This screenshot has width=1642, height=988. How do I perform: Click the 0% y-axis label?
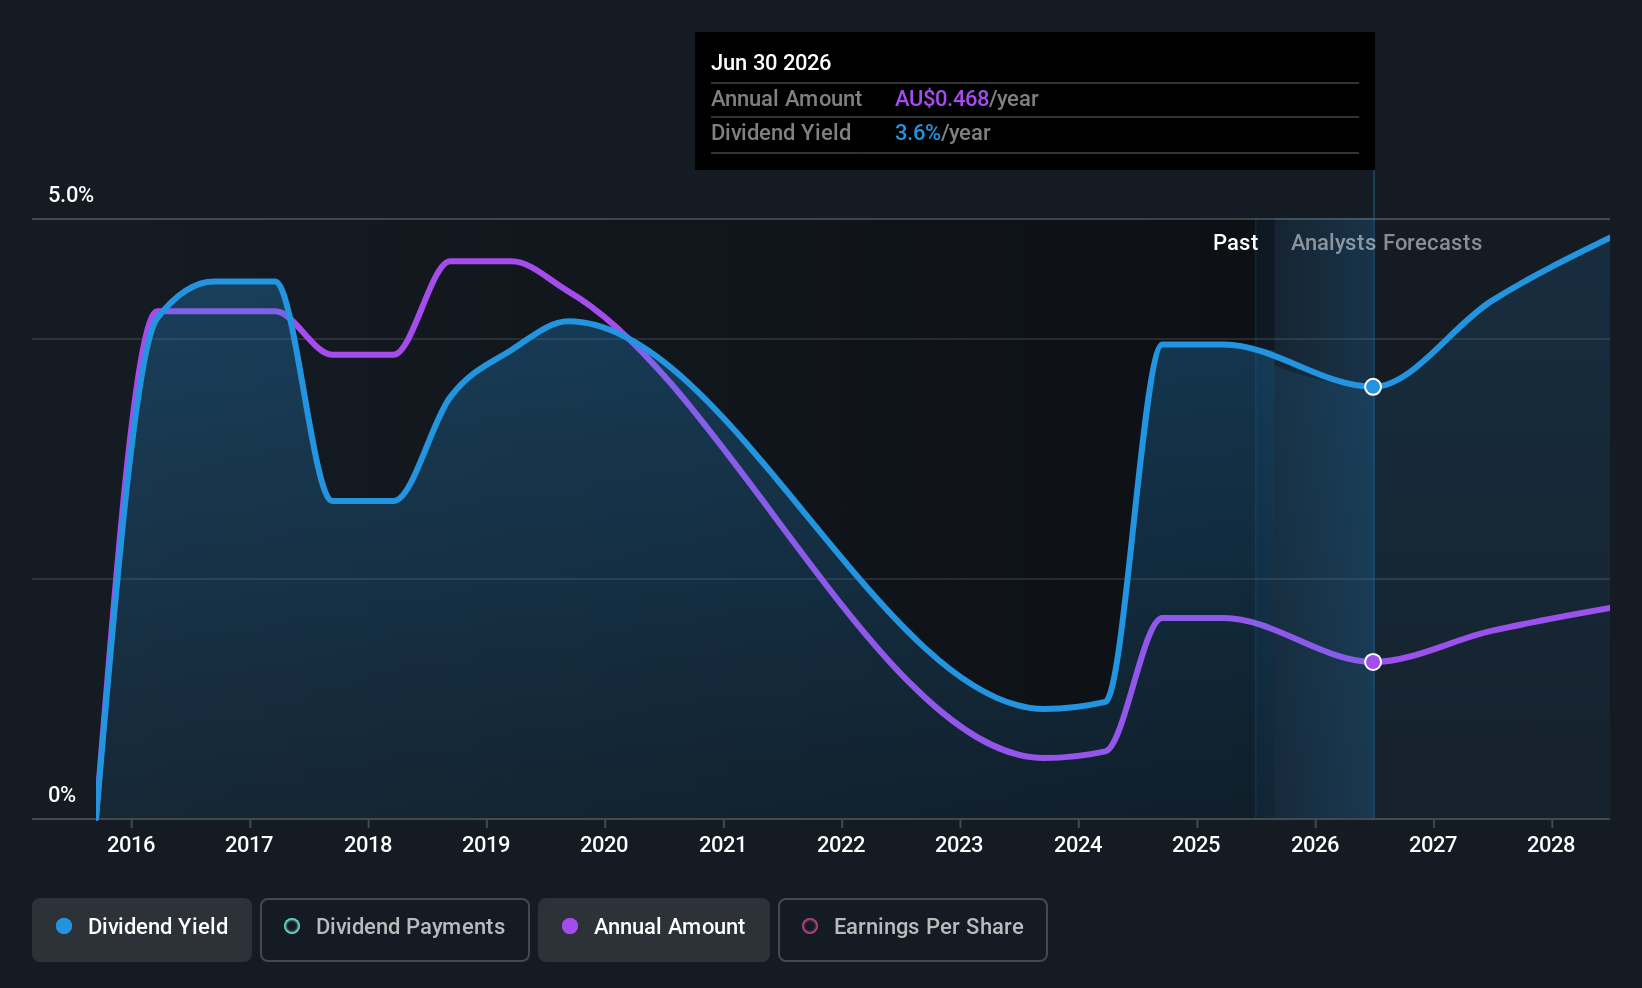click(x=62, y=795)
